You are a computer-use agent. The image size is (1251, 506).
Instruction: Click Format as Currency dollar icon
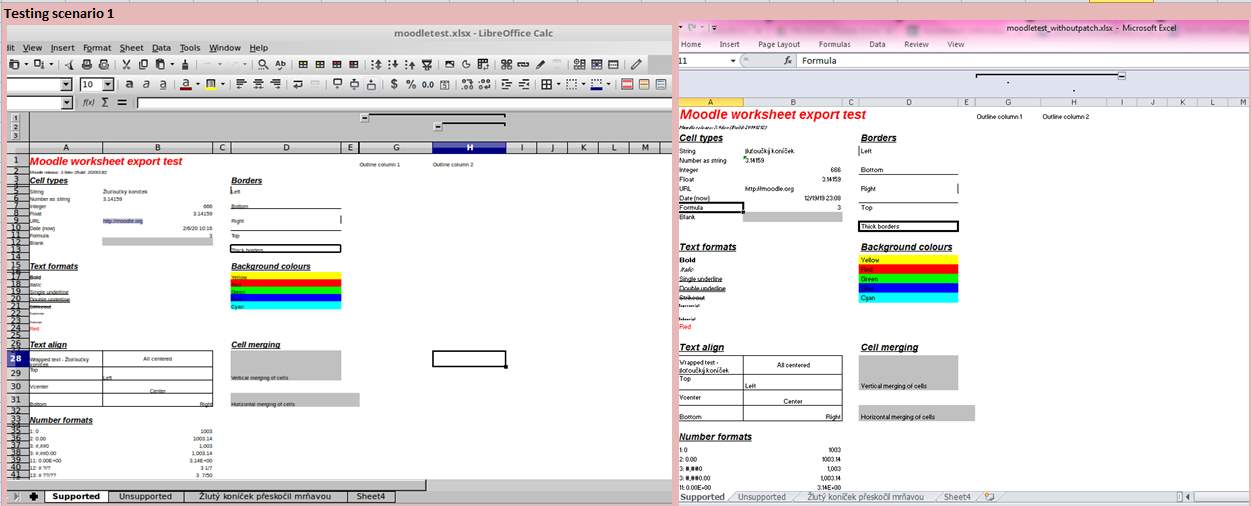394,84
